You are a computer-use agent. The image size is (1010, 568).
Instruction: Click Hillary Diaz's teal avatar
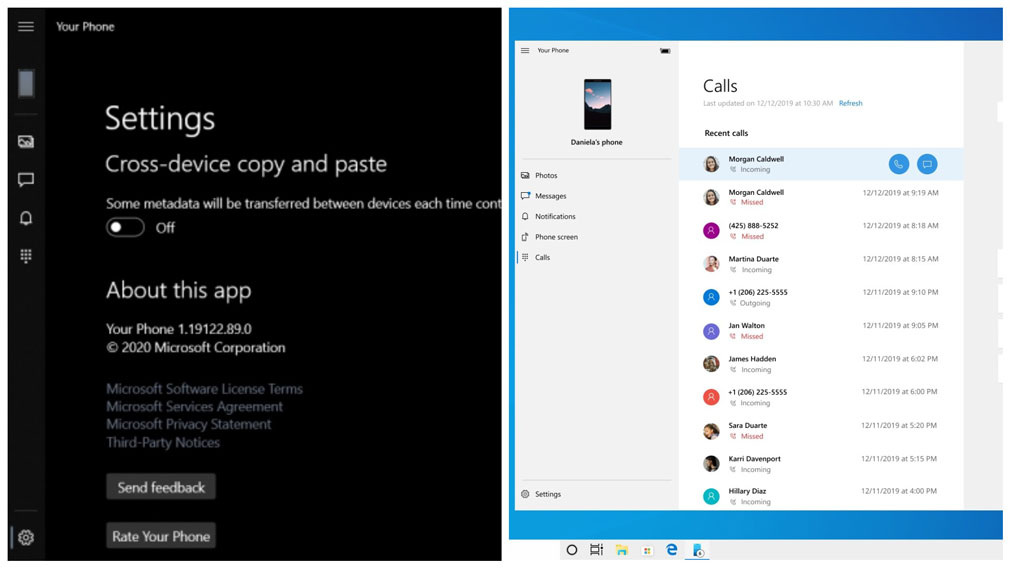pyautogui.click(x=711, y=496)
